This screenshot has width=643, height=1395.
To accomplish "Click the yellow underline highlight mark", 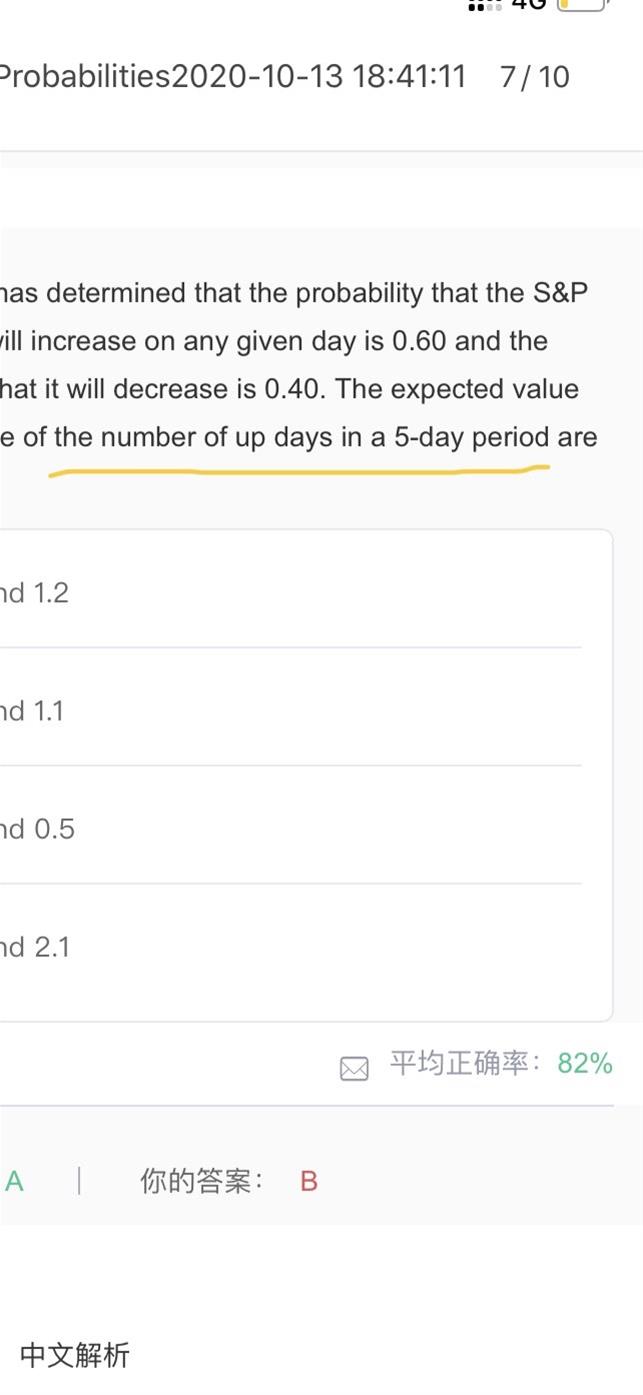I will (298, 469).
